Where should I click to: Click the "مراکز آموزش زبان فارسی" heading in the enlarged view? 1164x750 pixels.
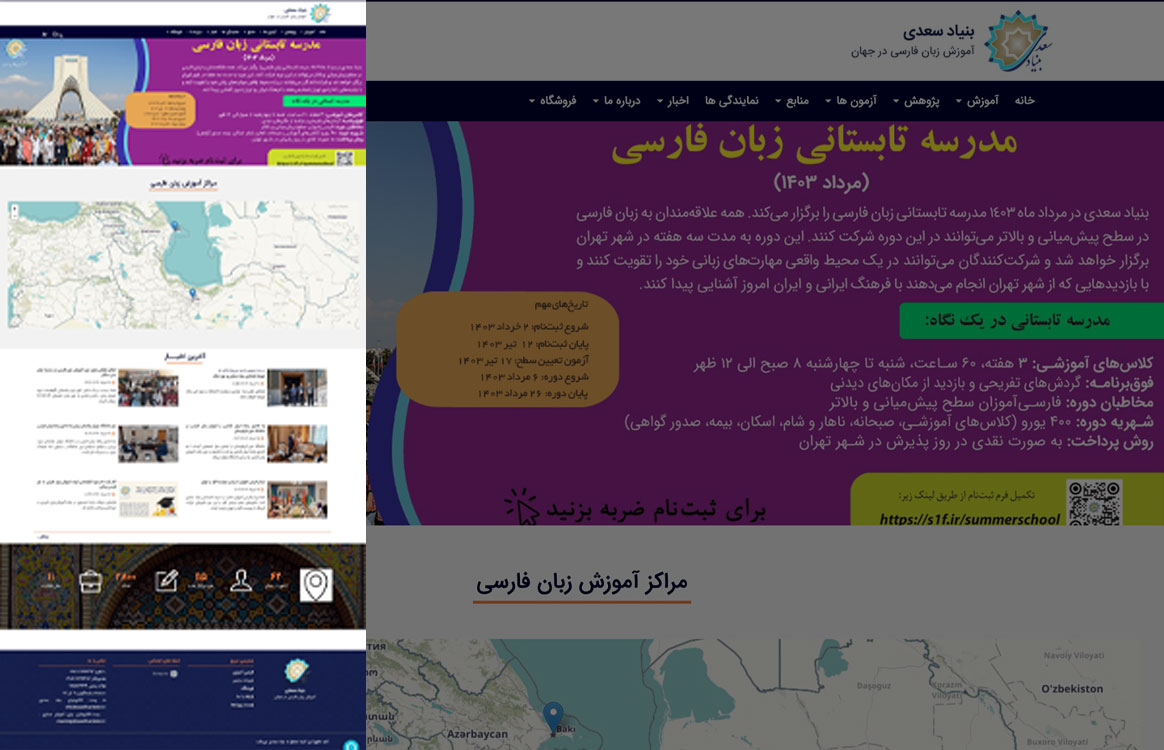tap(582, 582)
